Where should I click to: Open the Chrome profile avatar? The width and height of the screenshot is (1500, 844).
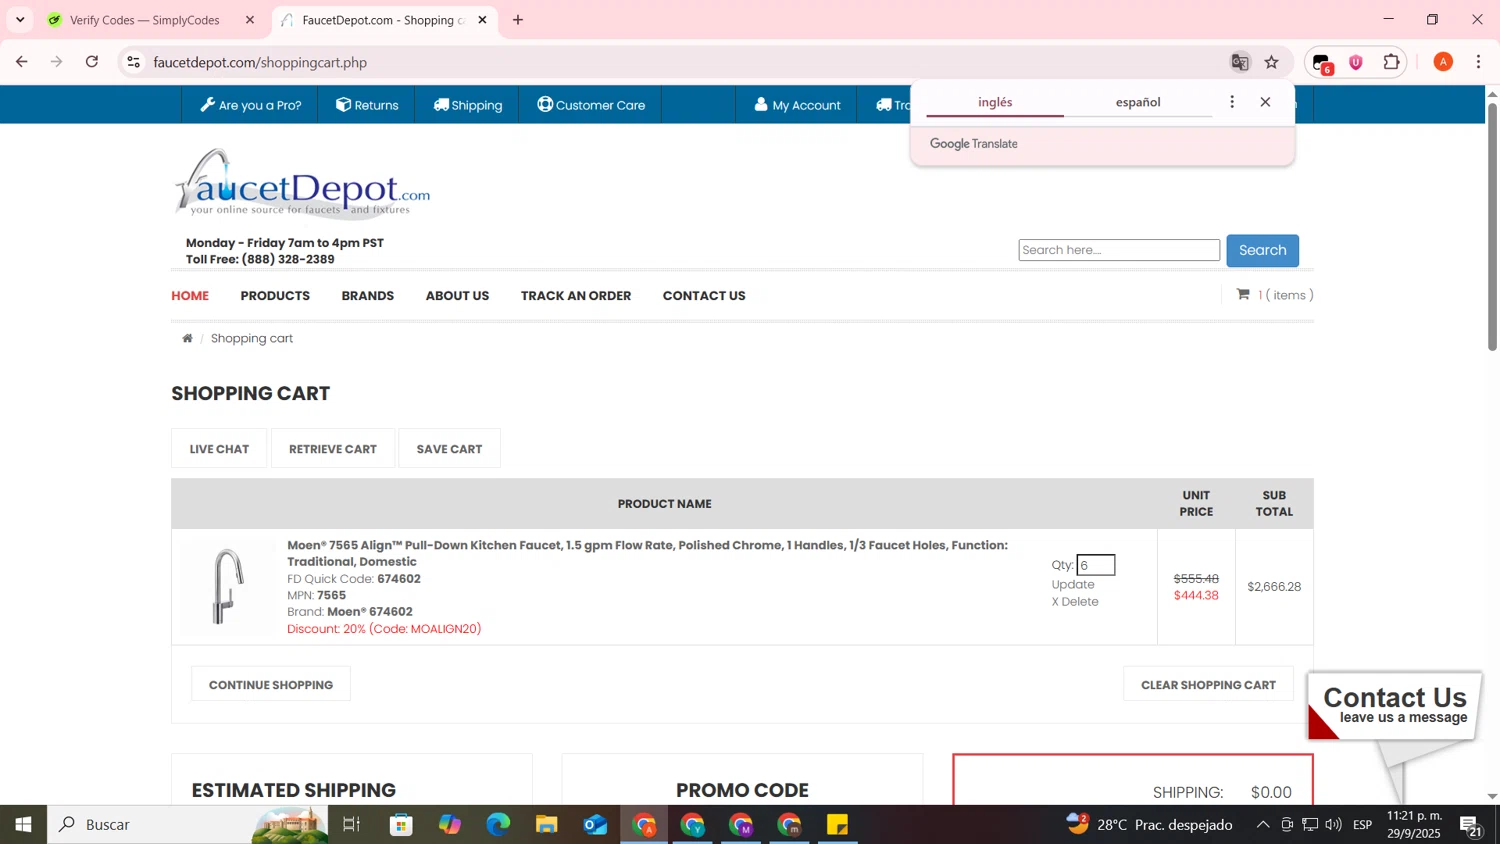point(1443,62)
